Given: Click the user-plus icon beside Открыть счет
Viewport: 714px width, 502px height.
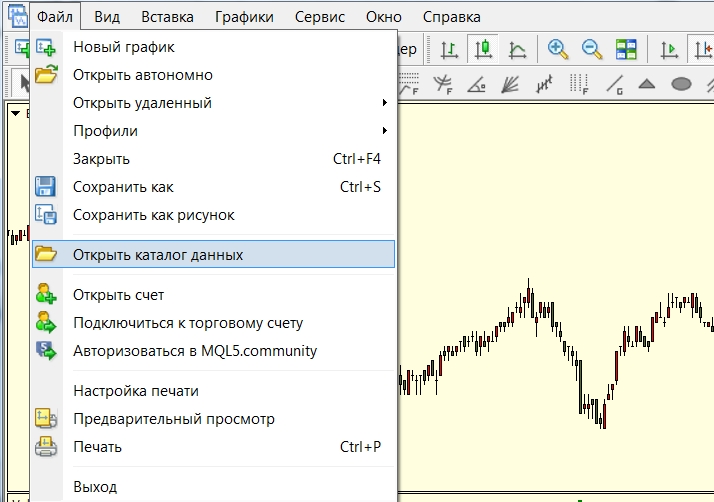Looking at the screenshot, I should [x=46, y=294].
